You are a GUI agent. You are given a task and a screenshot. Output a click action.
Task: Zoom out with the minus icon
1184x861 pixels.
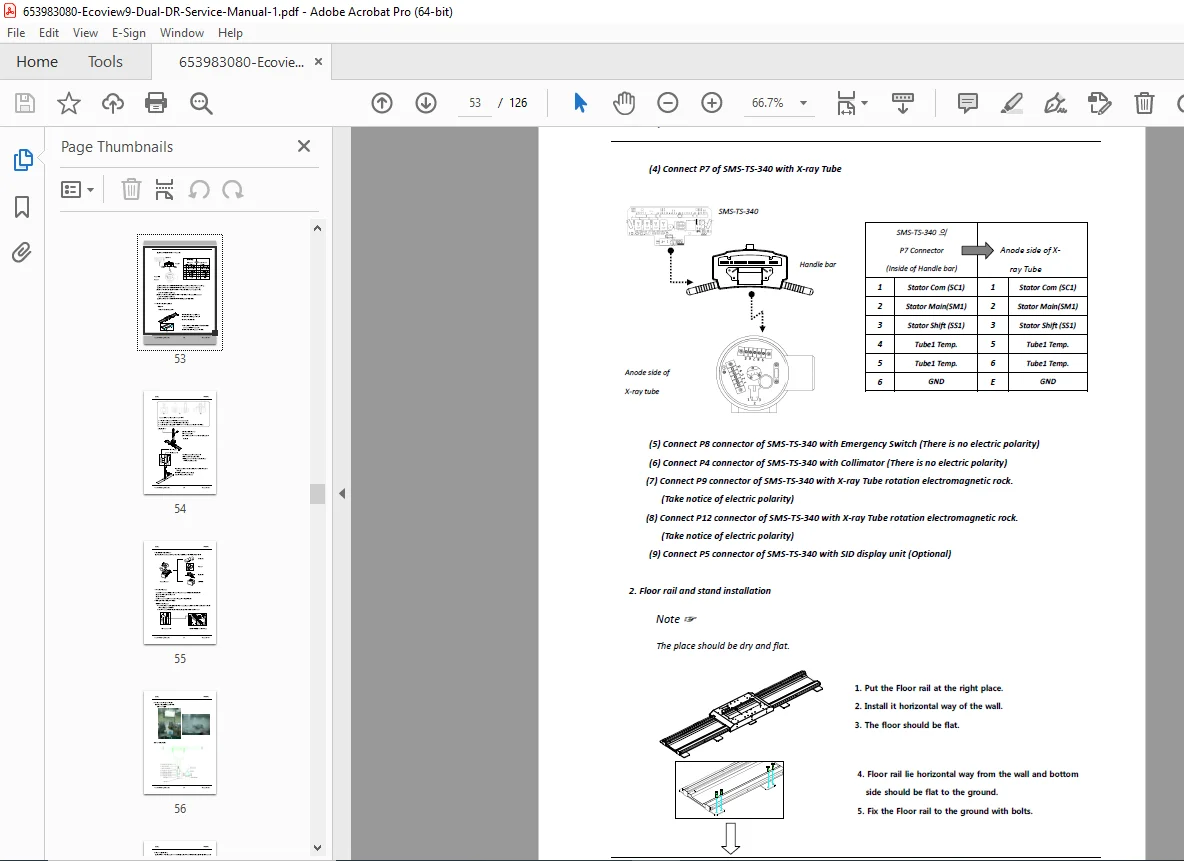pyautogui.click(x=668, y=103)
